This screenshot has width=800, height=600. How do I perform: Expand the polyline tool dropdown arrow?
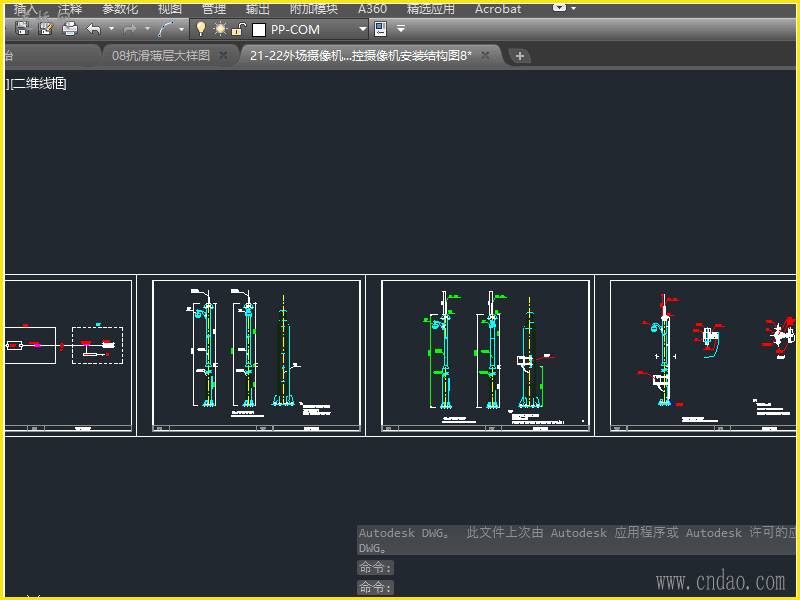[x=181, y=29]
